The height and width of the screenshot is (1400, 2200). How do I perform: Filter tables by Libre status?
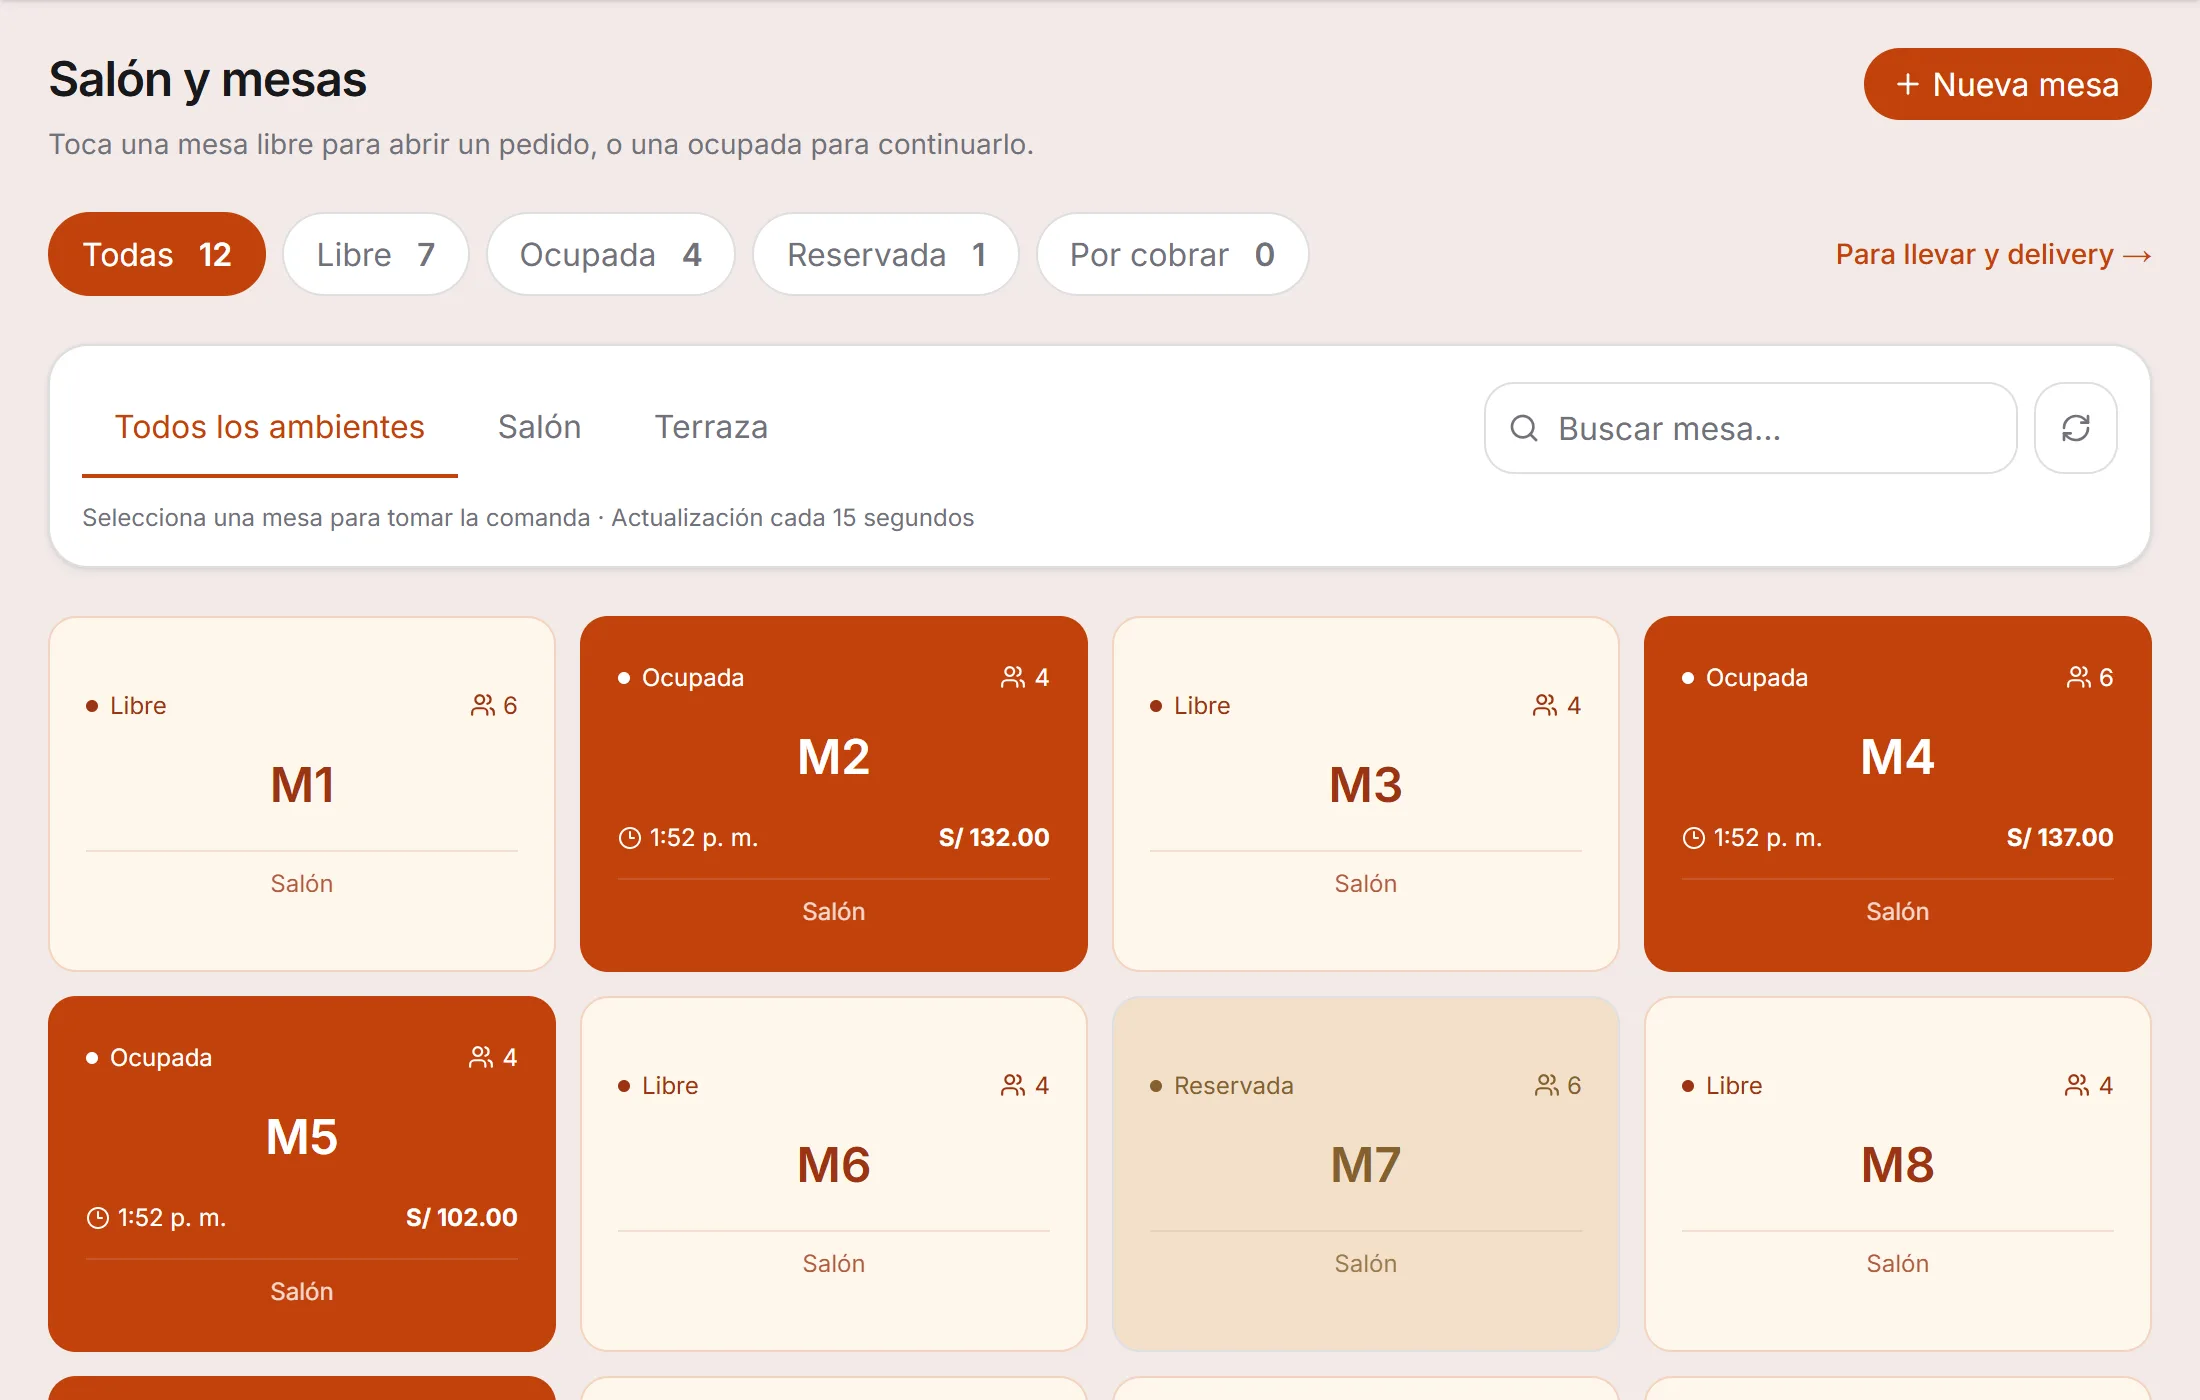(376, 254)
